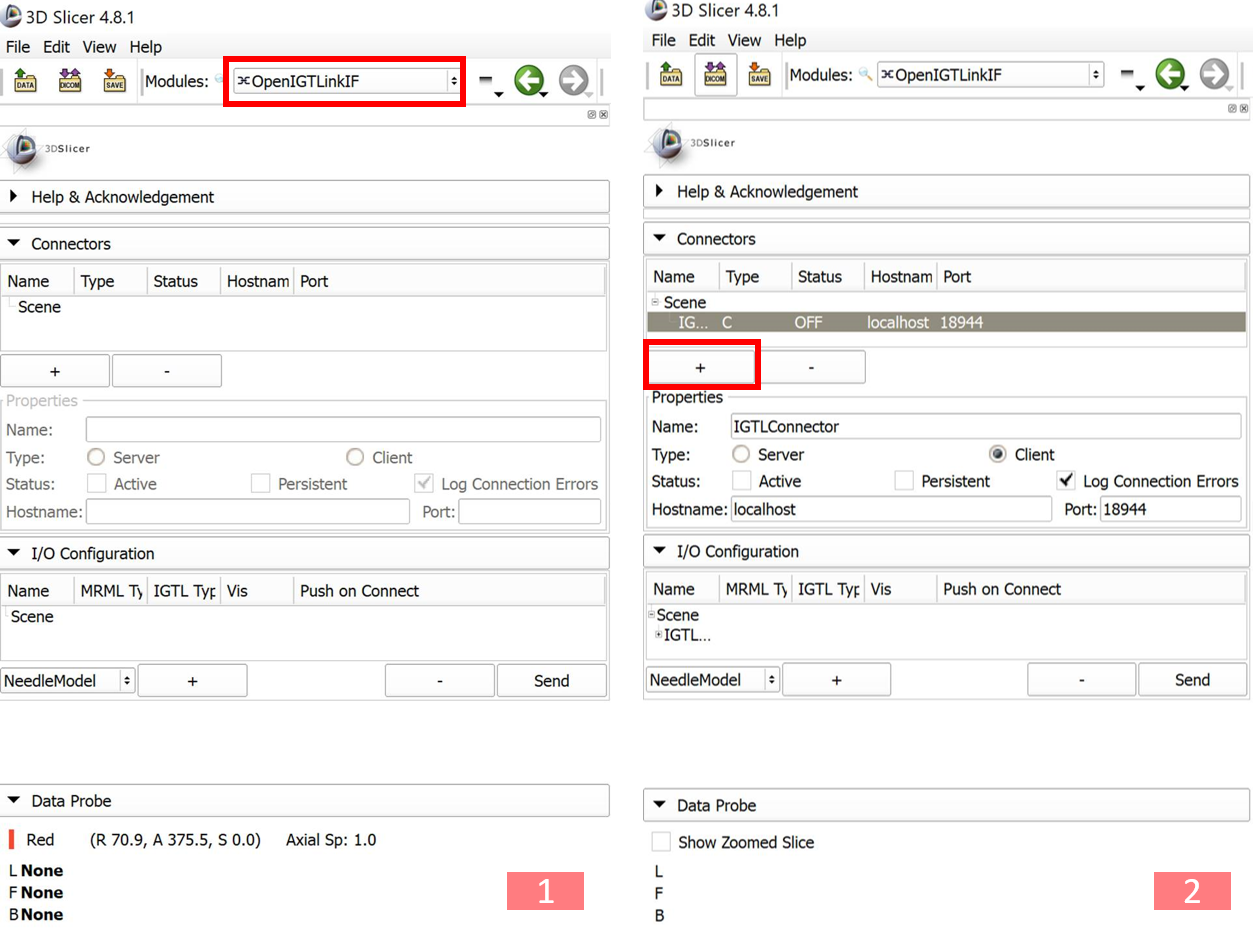Open the NeedleModel dropdown in right window
This screenshot has height=936, width=1253.
pyautogui.click(x=712, y=680)
